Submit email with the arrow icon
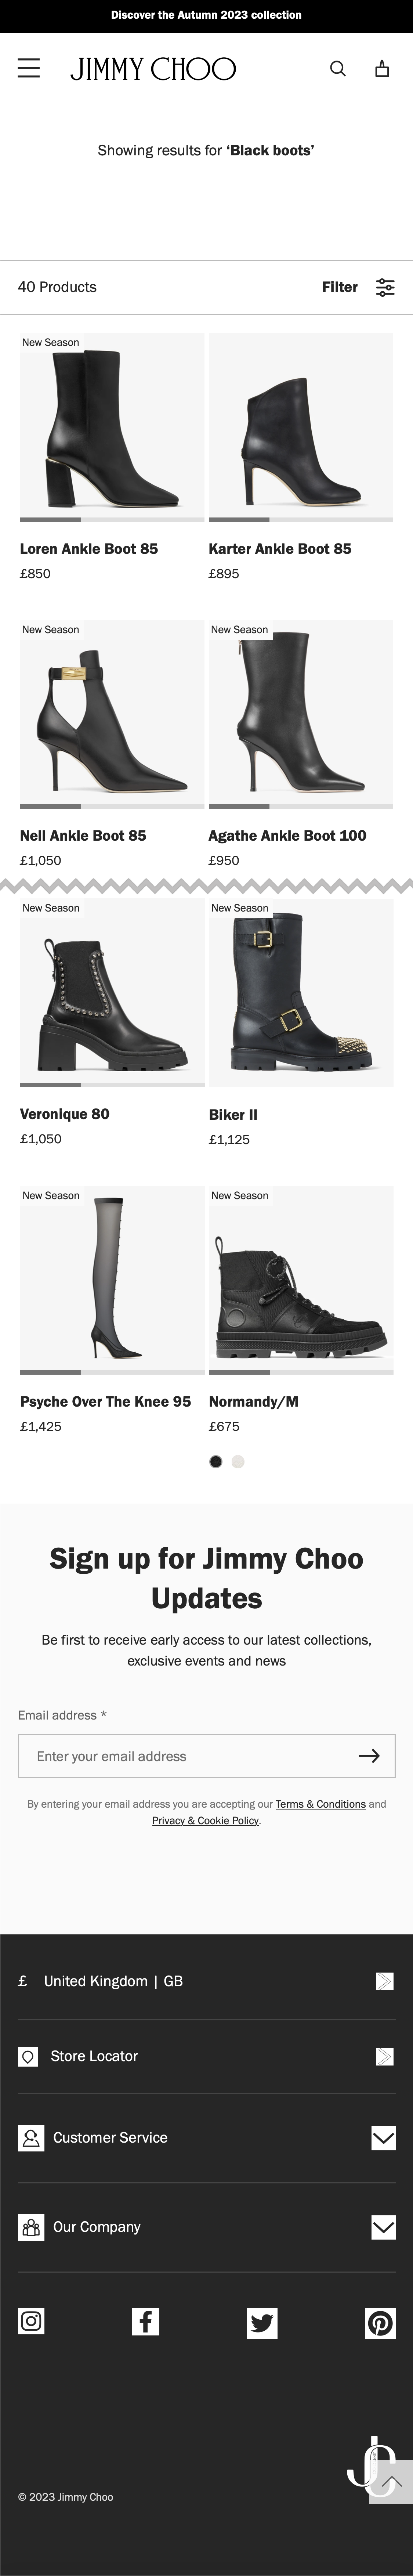 pyautogui.click(x=369, y=1756)
